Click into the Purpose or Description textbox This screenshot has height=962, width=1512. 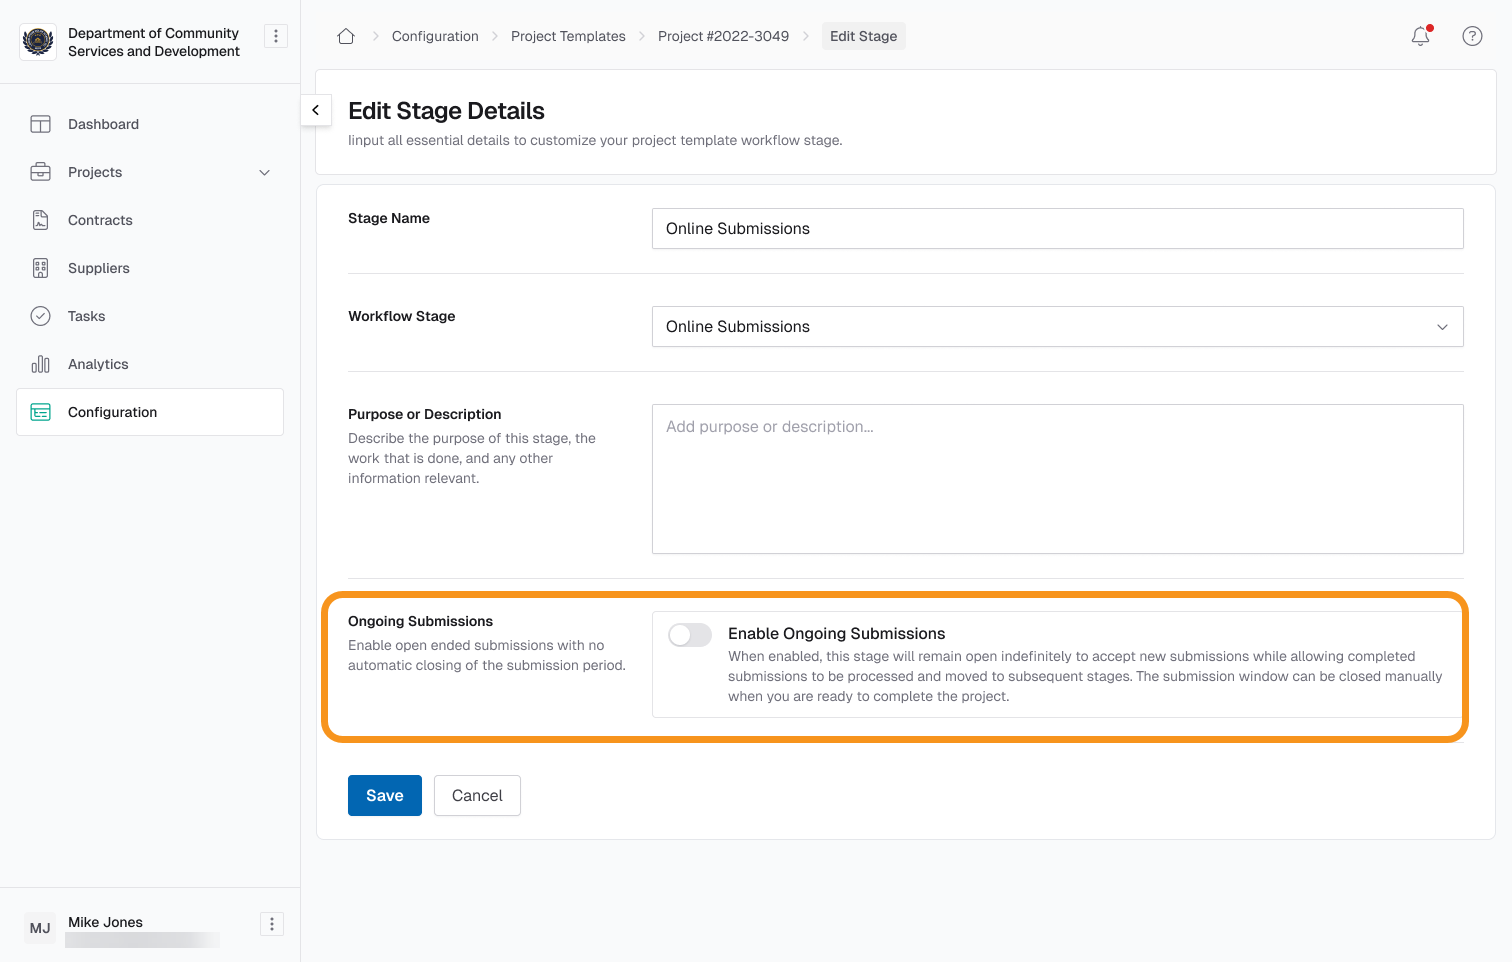(1057, 479)
